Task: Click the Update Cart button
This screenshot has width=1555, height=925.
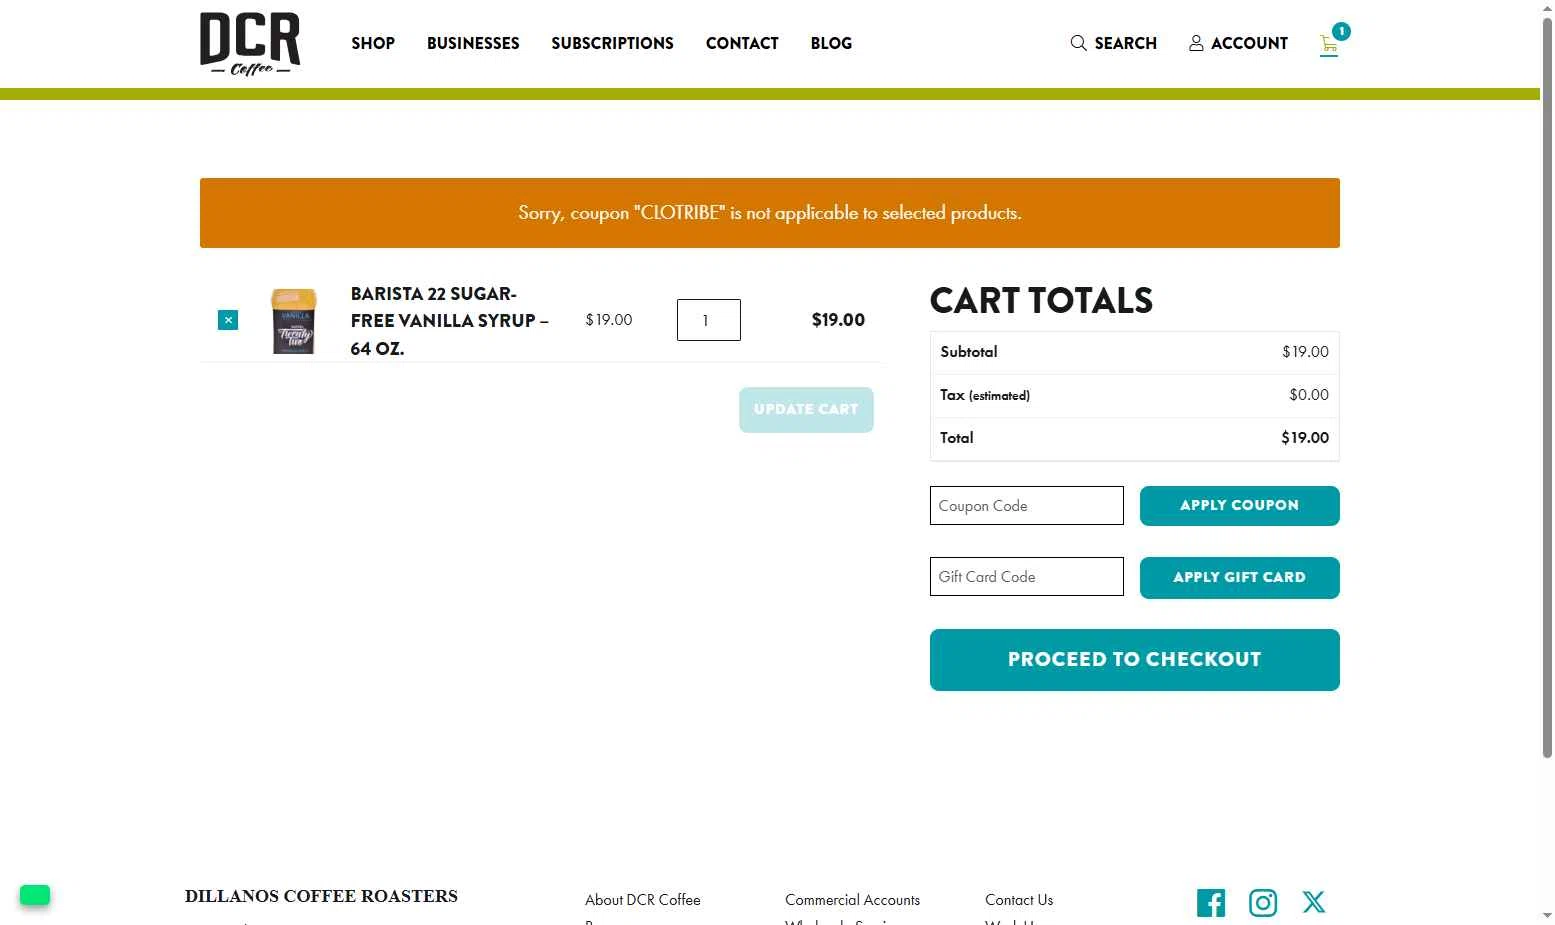Action: [x=806, y=410]
